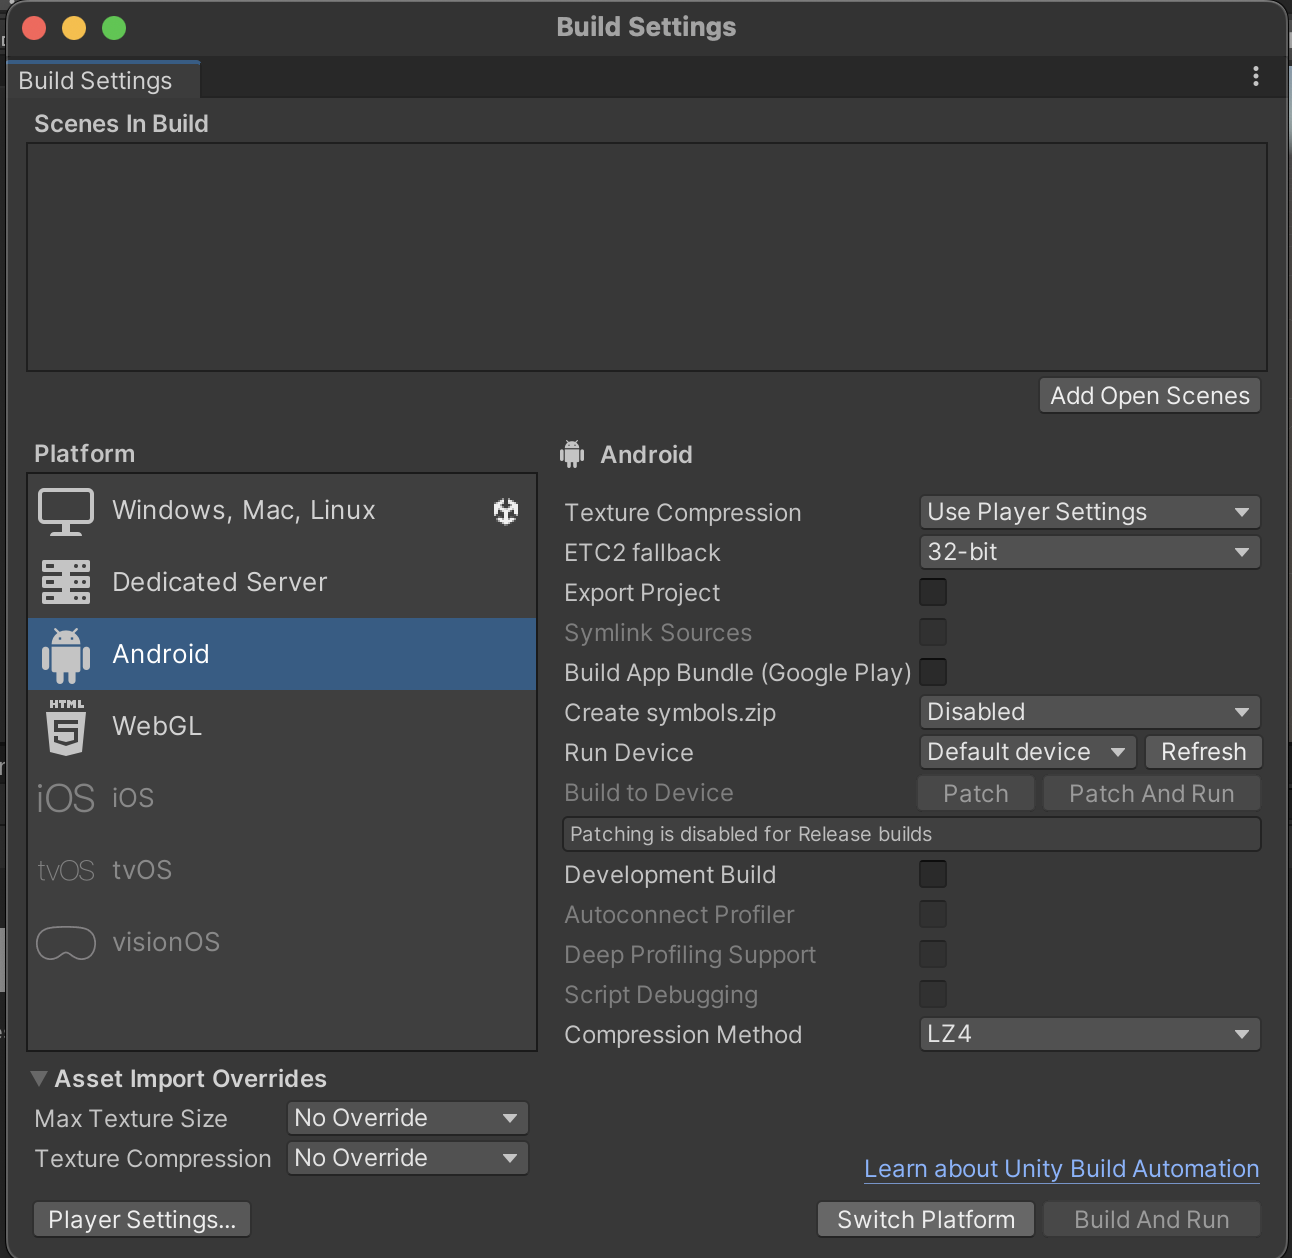This screenshot has height=1258, width=1292.
Task: Open the Asset Import Texture Compression override dropdown
Action: [408, 1158]
